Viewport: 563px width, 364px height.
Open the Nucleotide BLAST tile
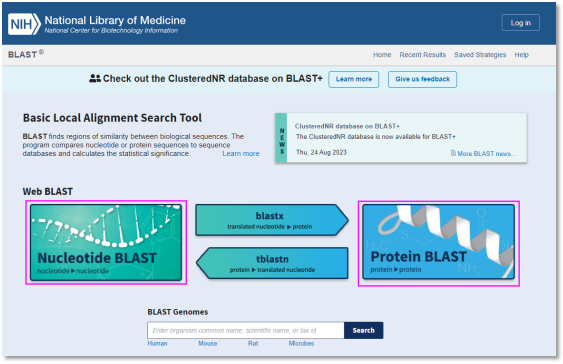click(106, 242)
